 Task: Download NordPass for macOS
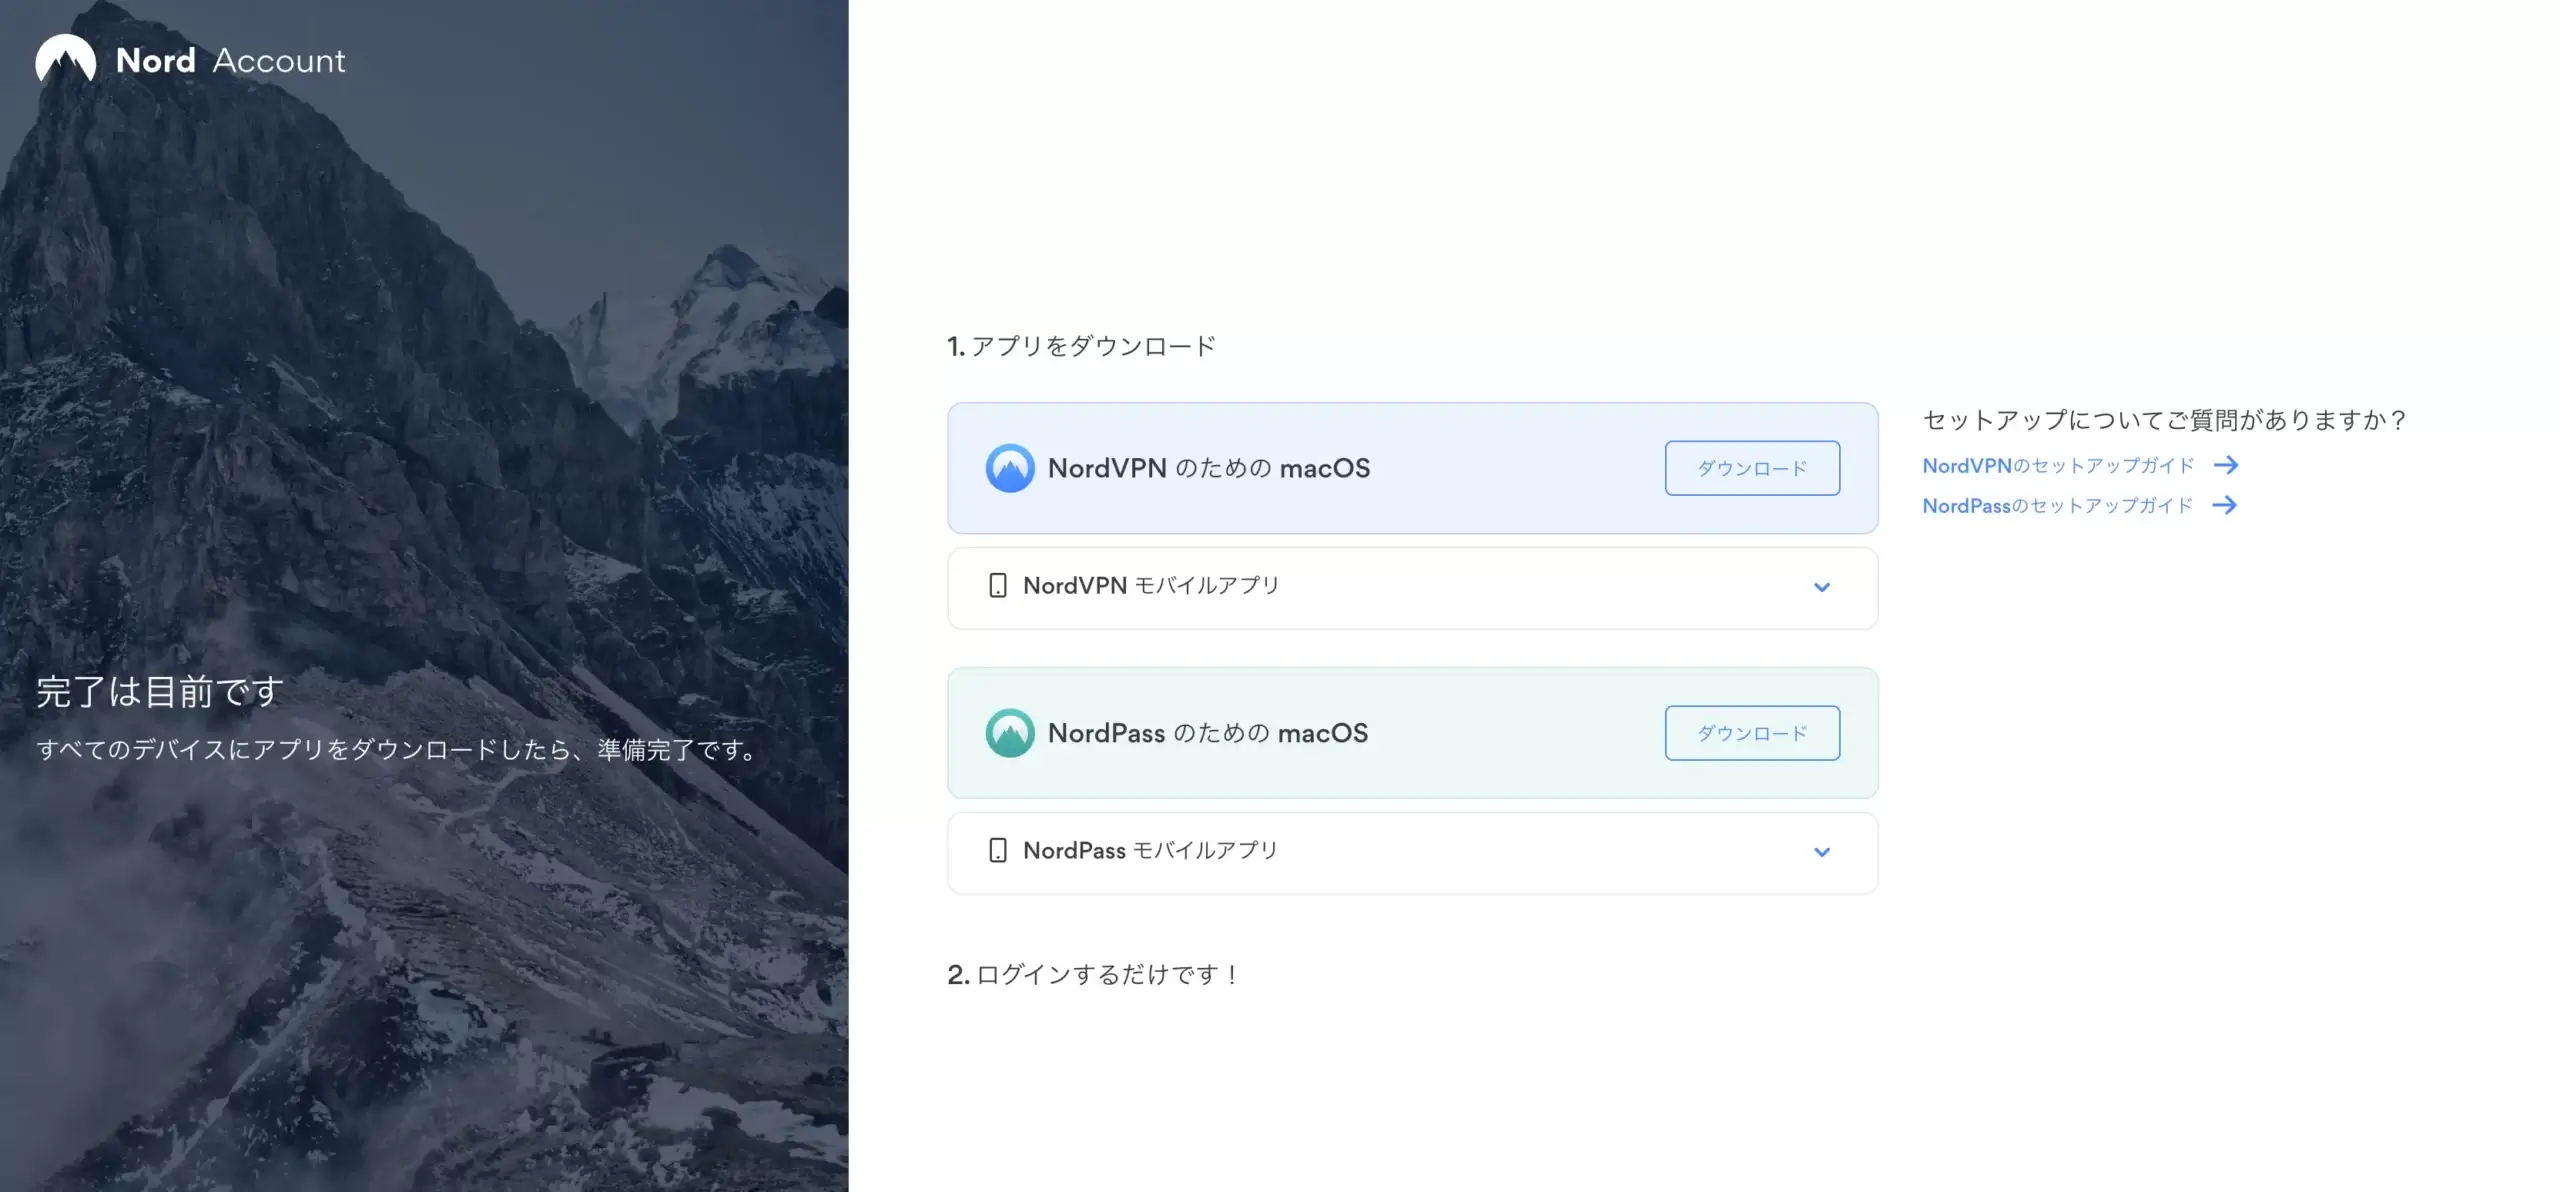pos(1752,733)
